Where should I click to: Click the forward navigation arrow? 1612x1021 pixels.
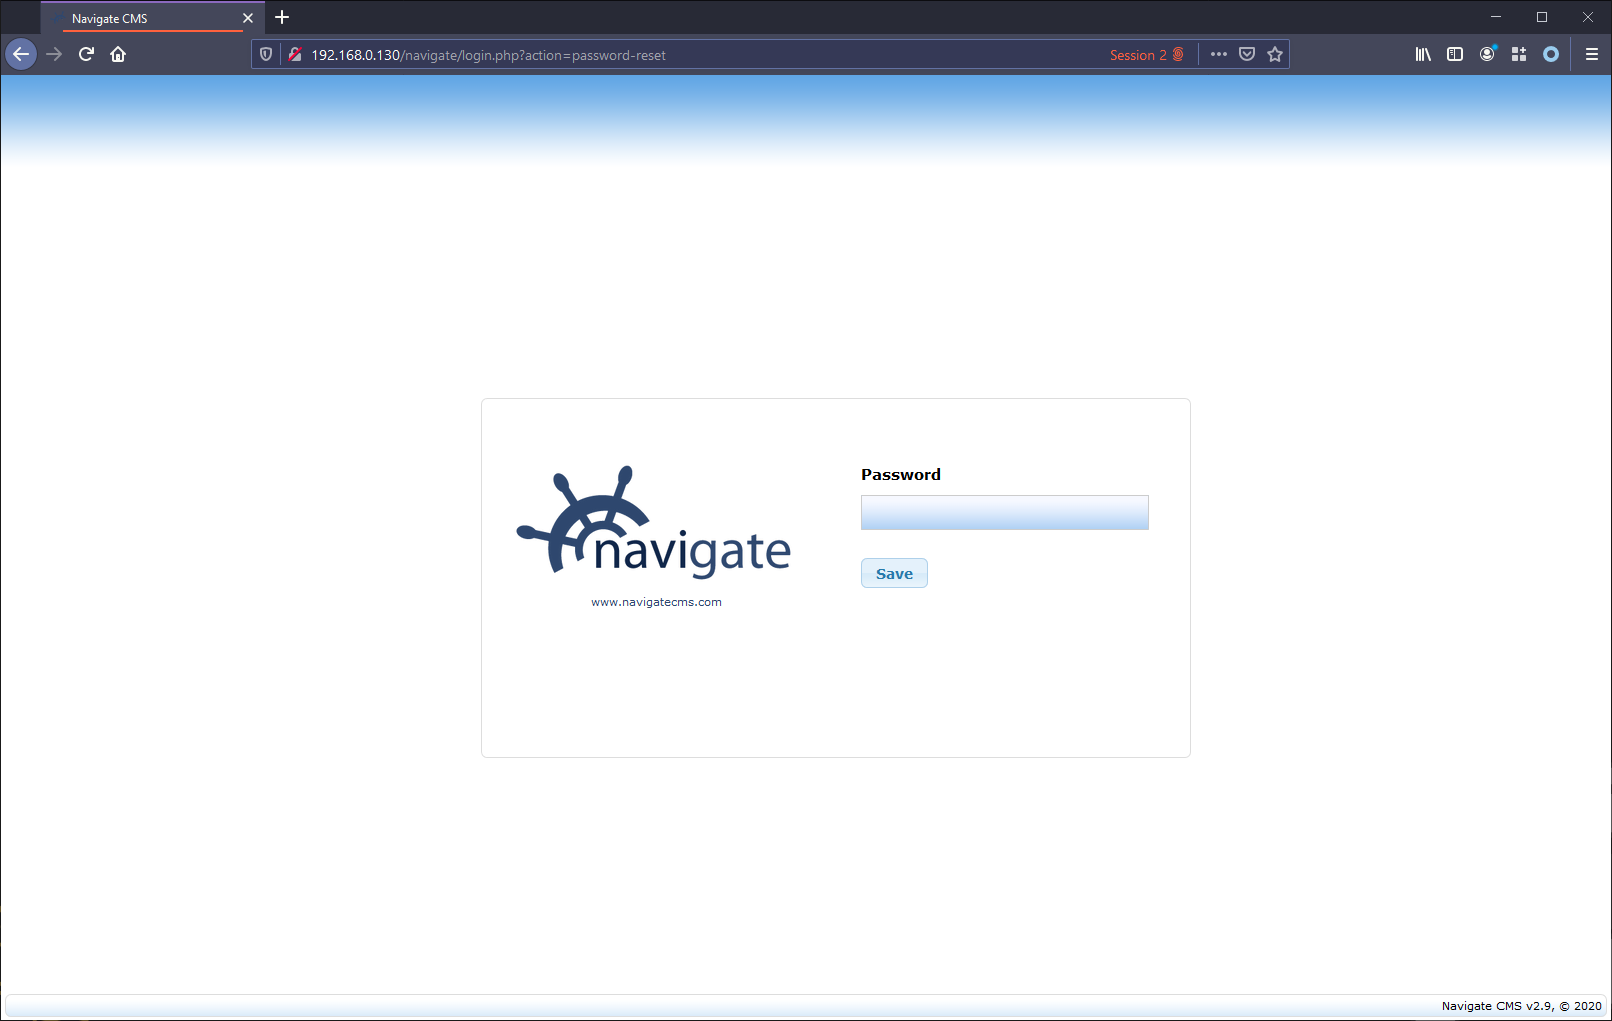(54, 54)
